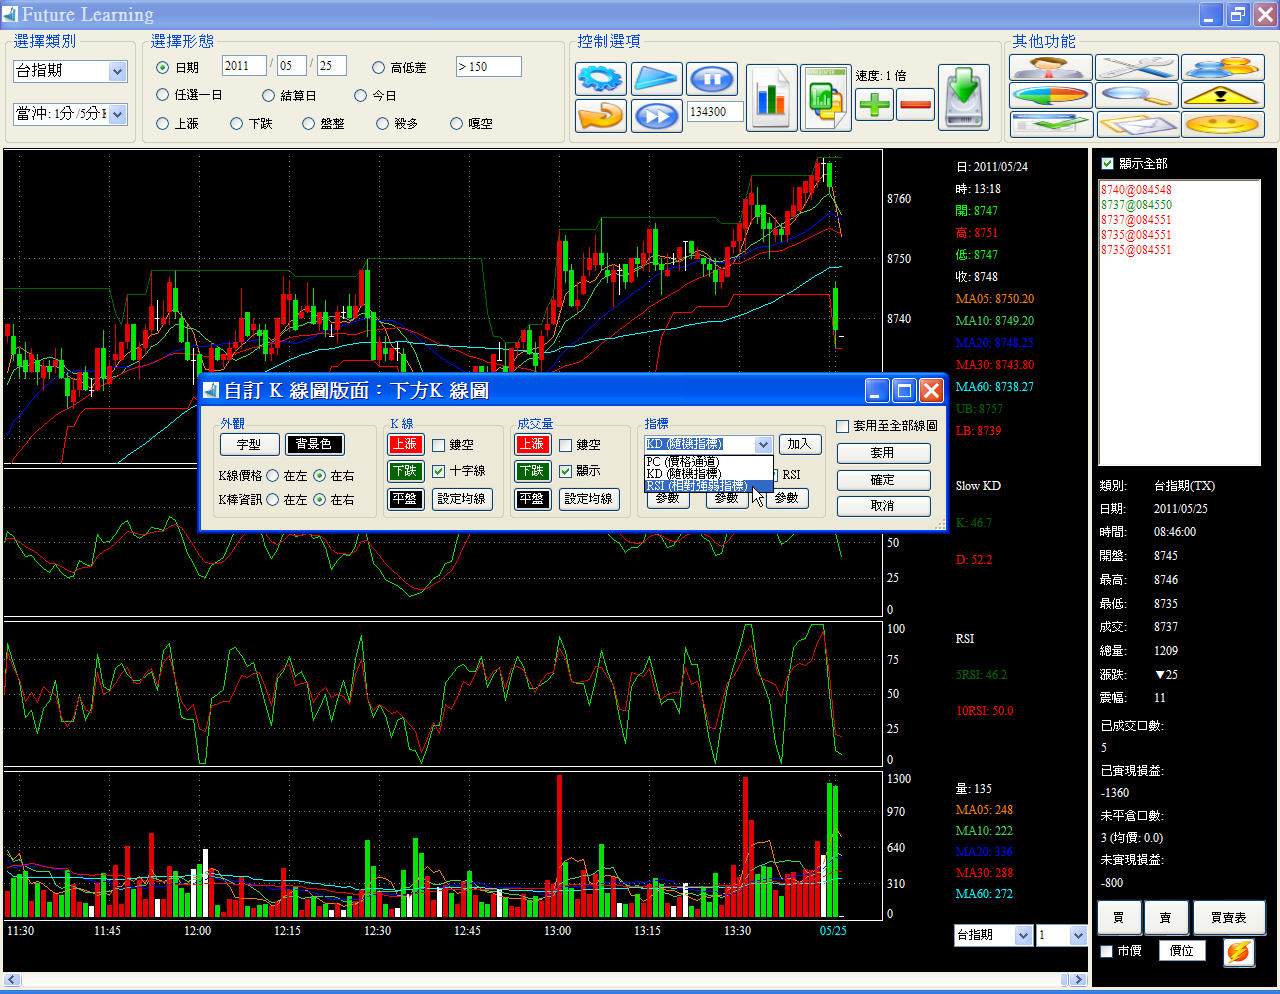Select the 日期 radio button
Screen dimensions: 1280x994
point(163,68)
